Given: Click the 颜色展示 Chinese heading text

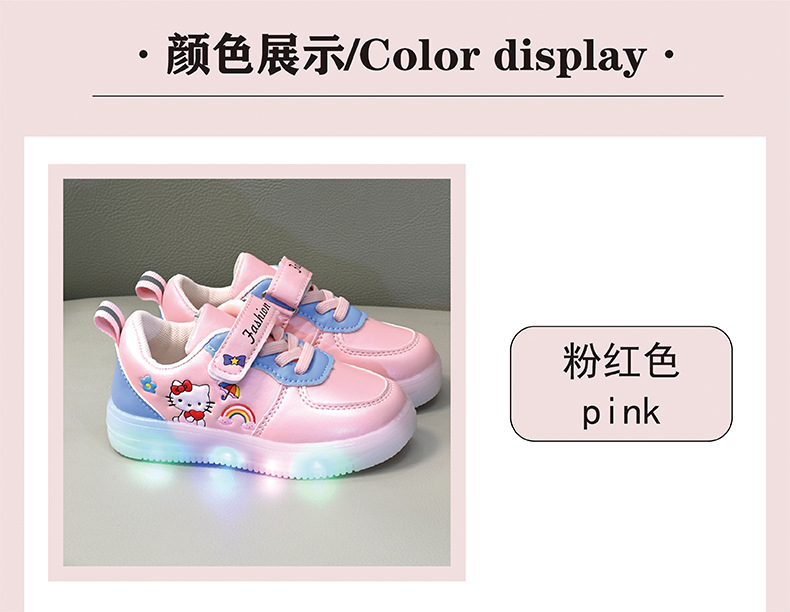Looking at the screenshot, I should click(x=255, y=54).
